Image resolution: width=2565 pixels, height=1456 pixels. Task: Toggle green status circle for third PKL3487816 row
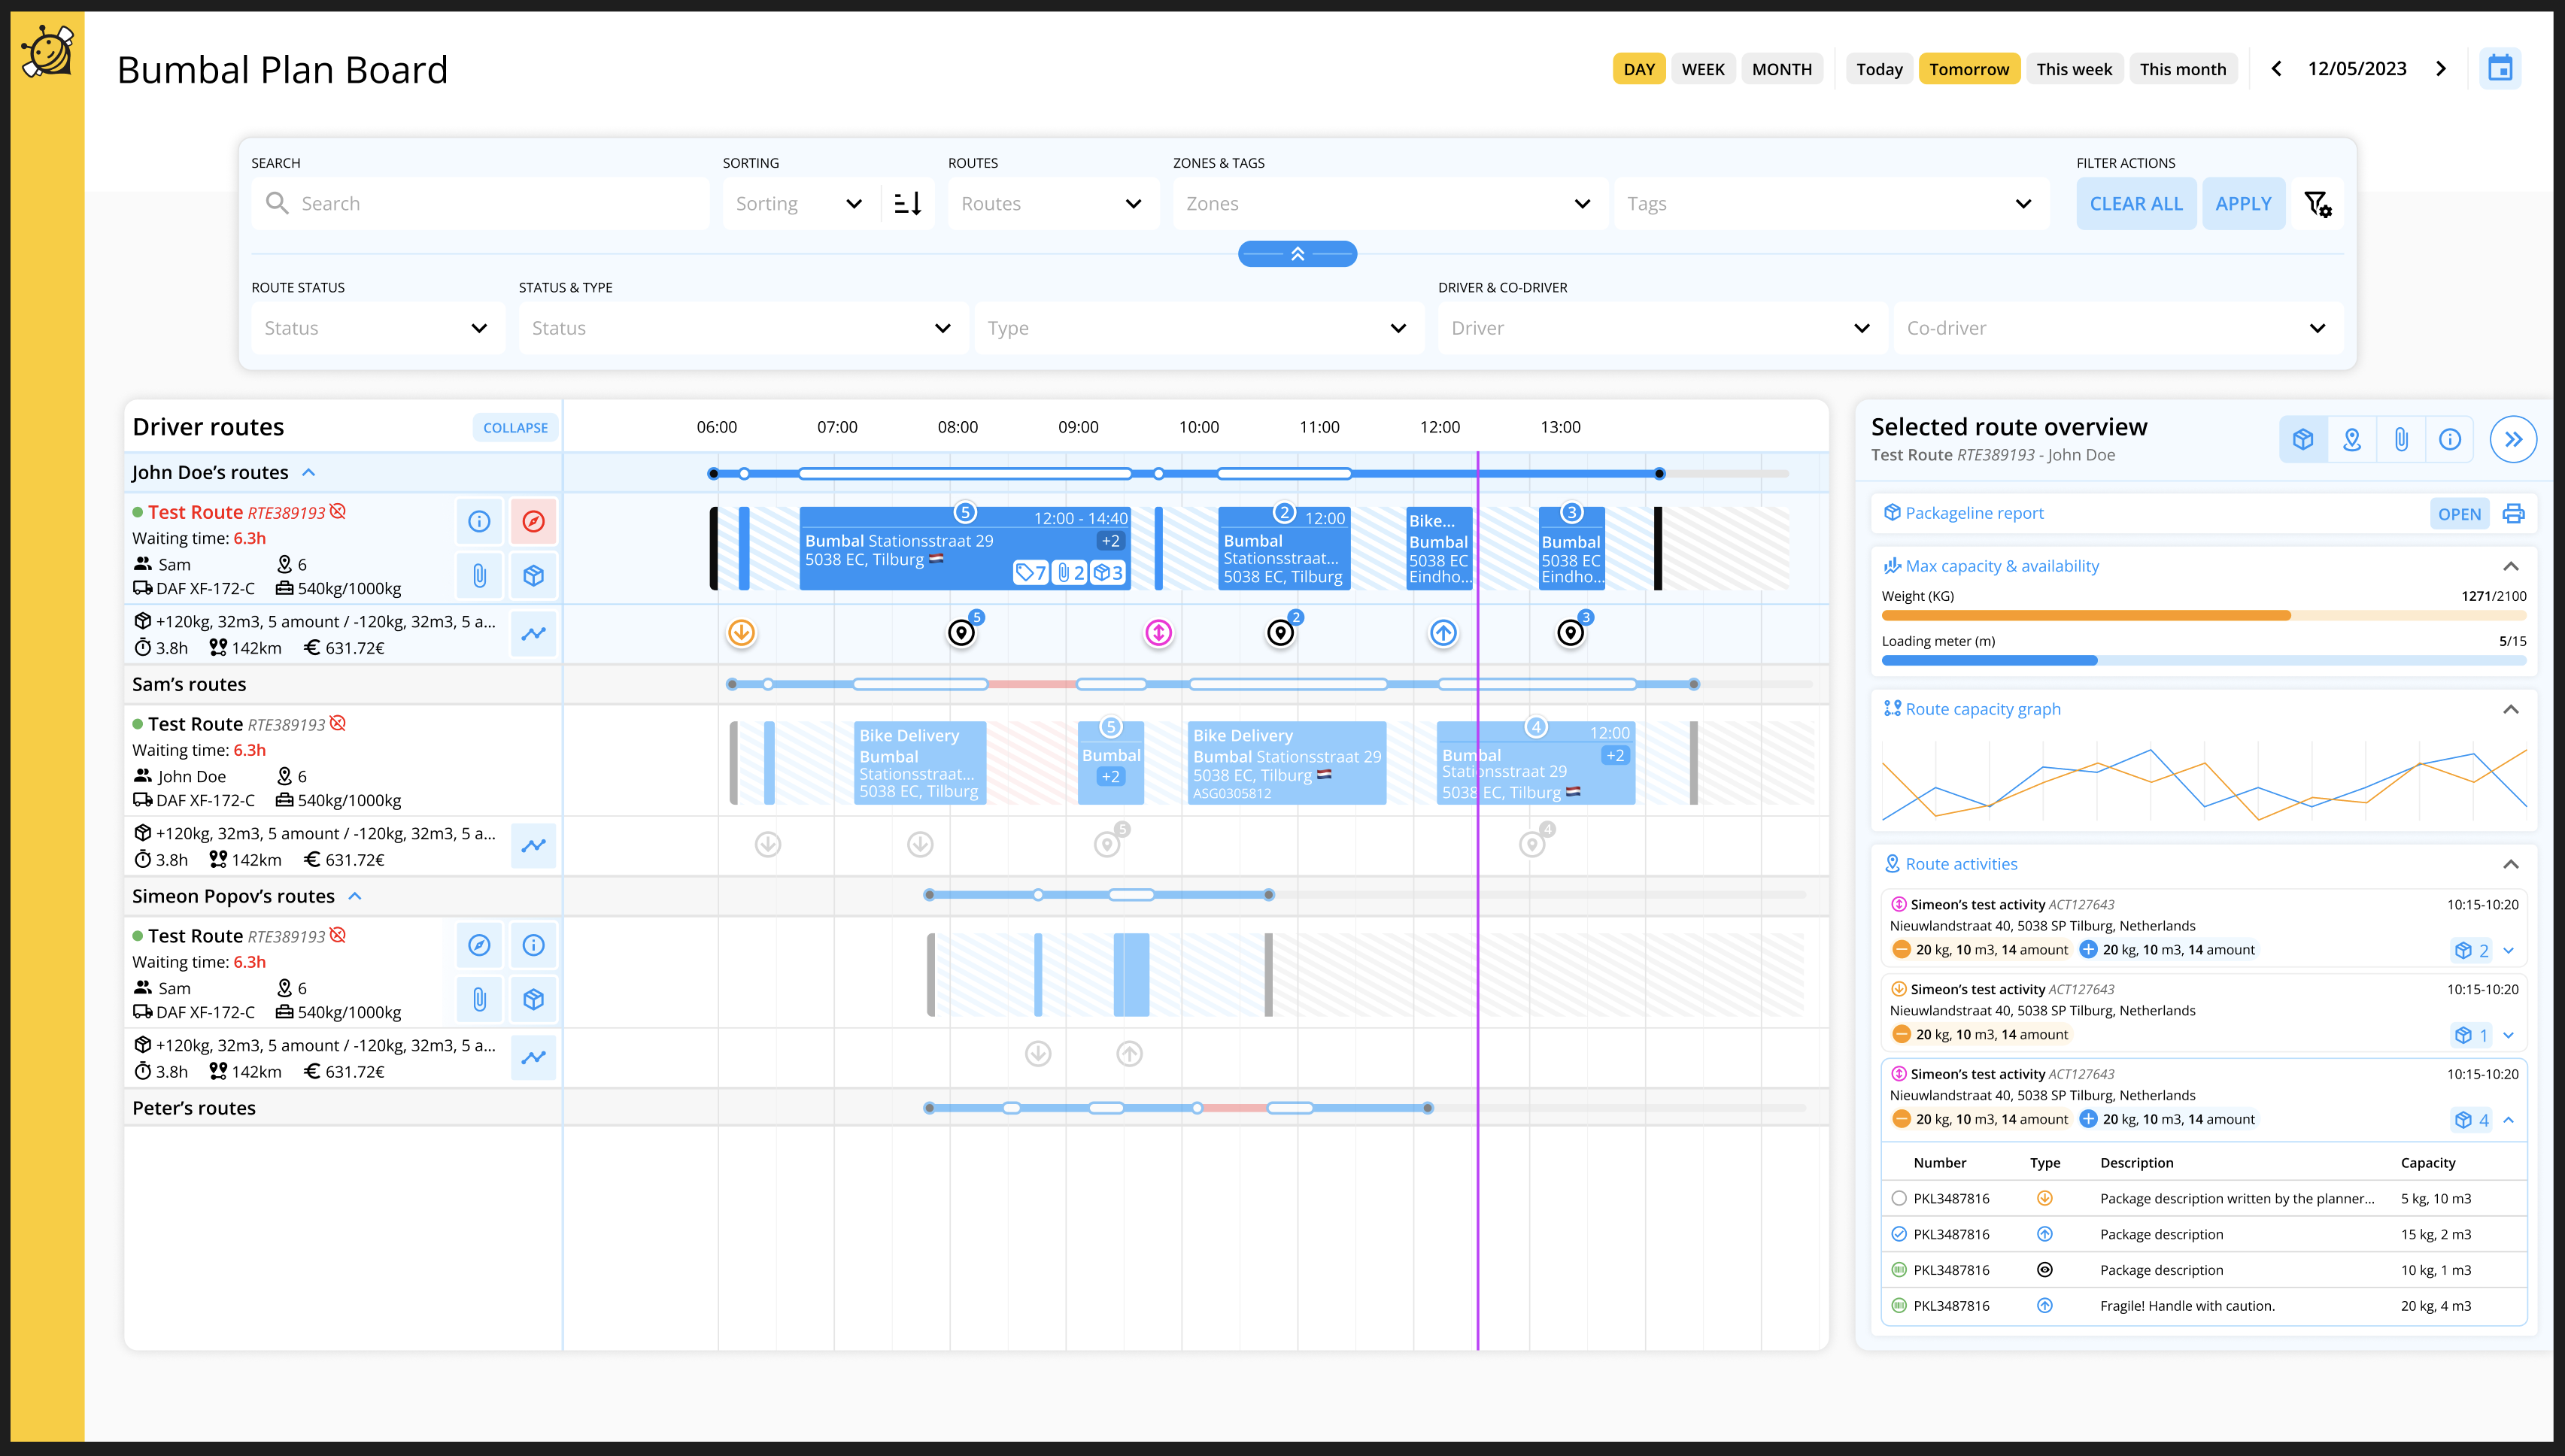[x=1899, y=1270]
